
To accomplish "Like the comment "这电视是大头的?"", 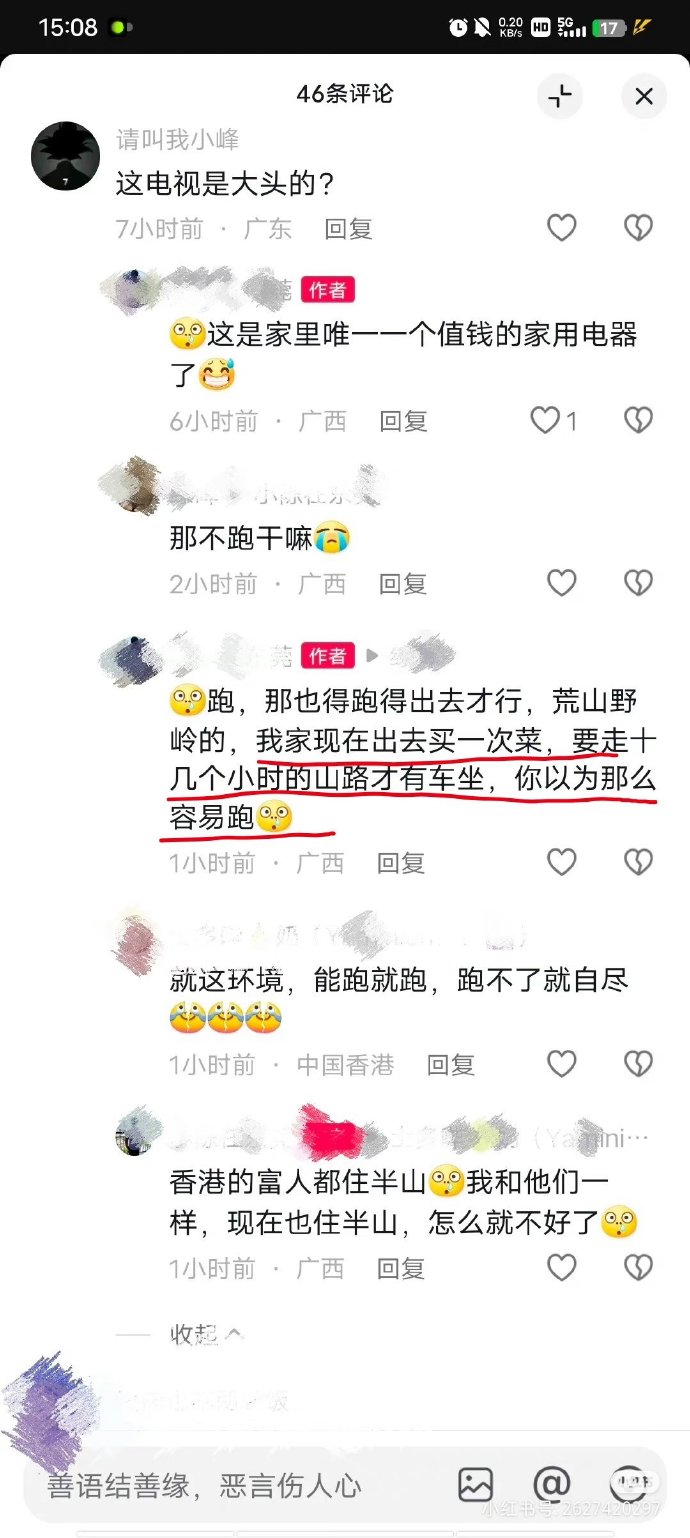I will point(561,228).
